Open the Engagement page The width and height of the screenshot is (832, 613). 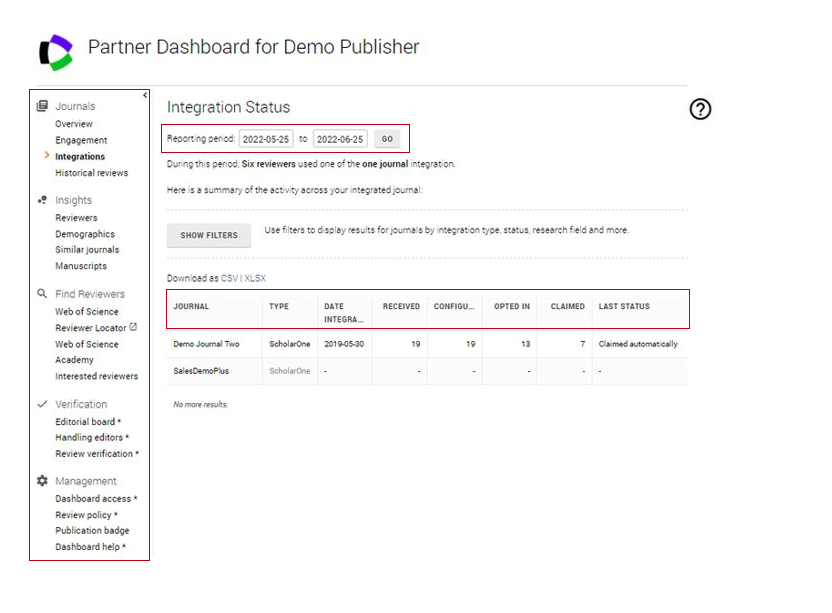[81, 140]
